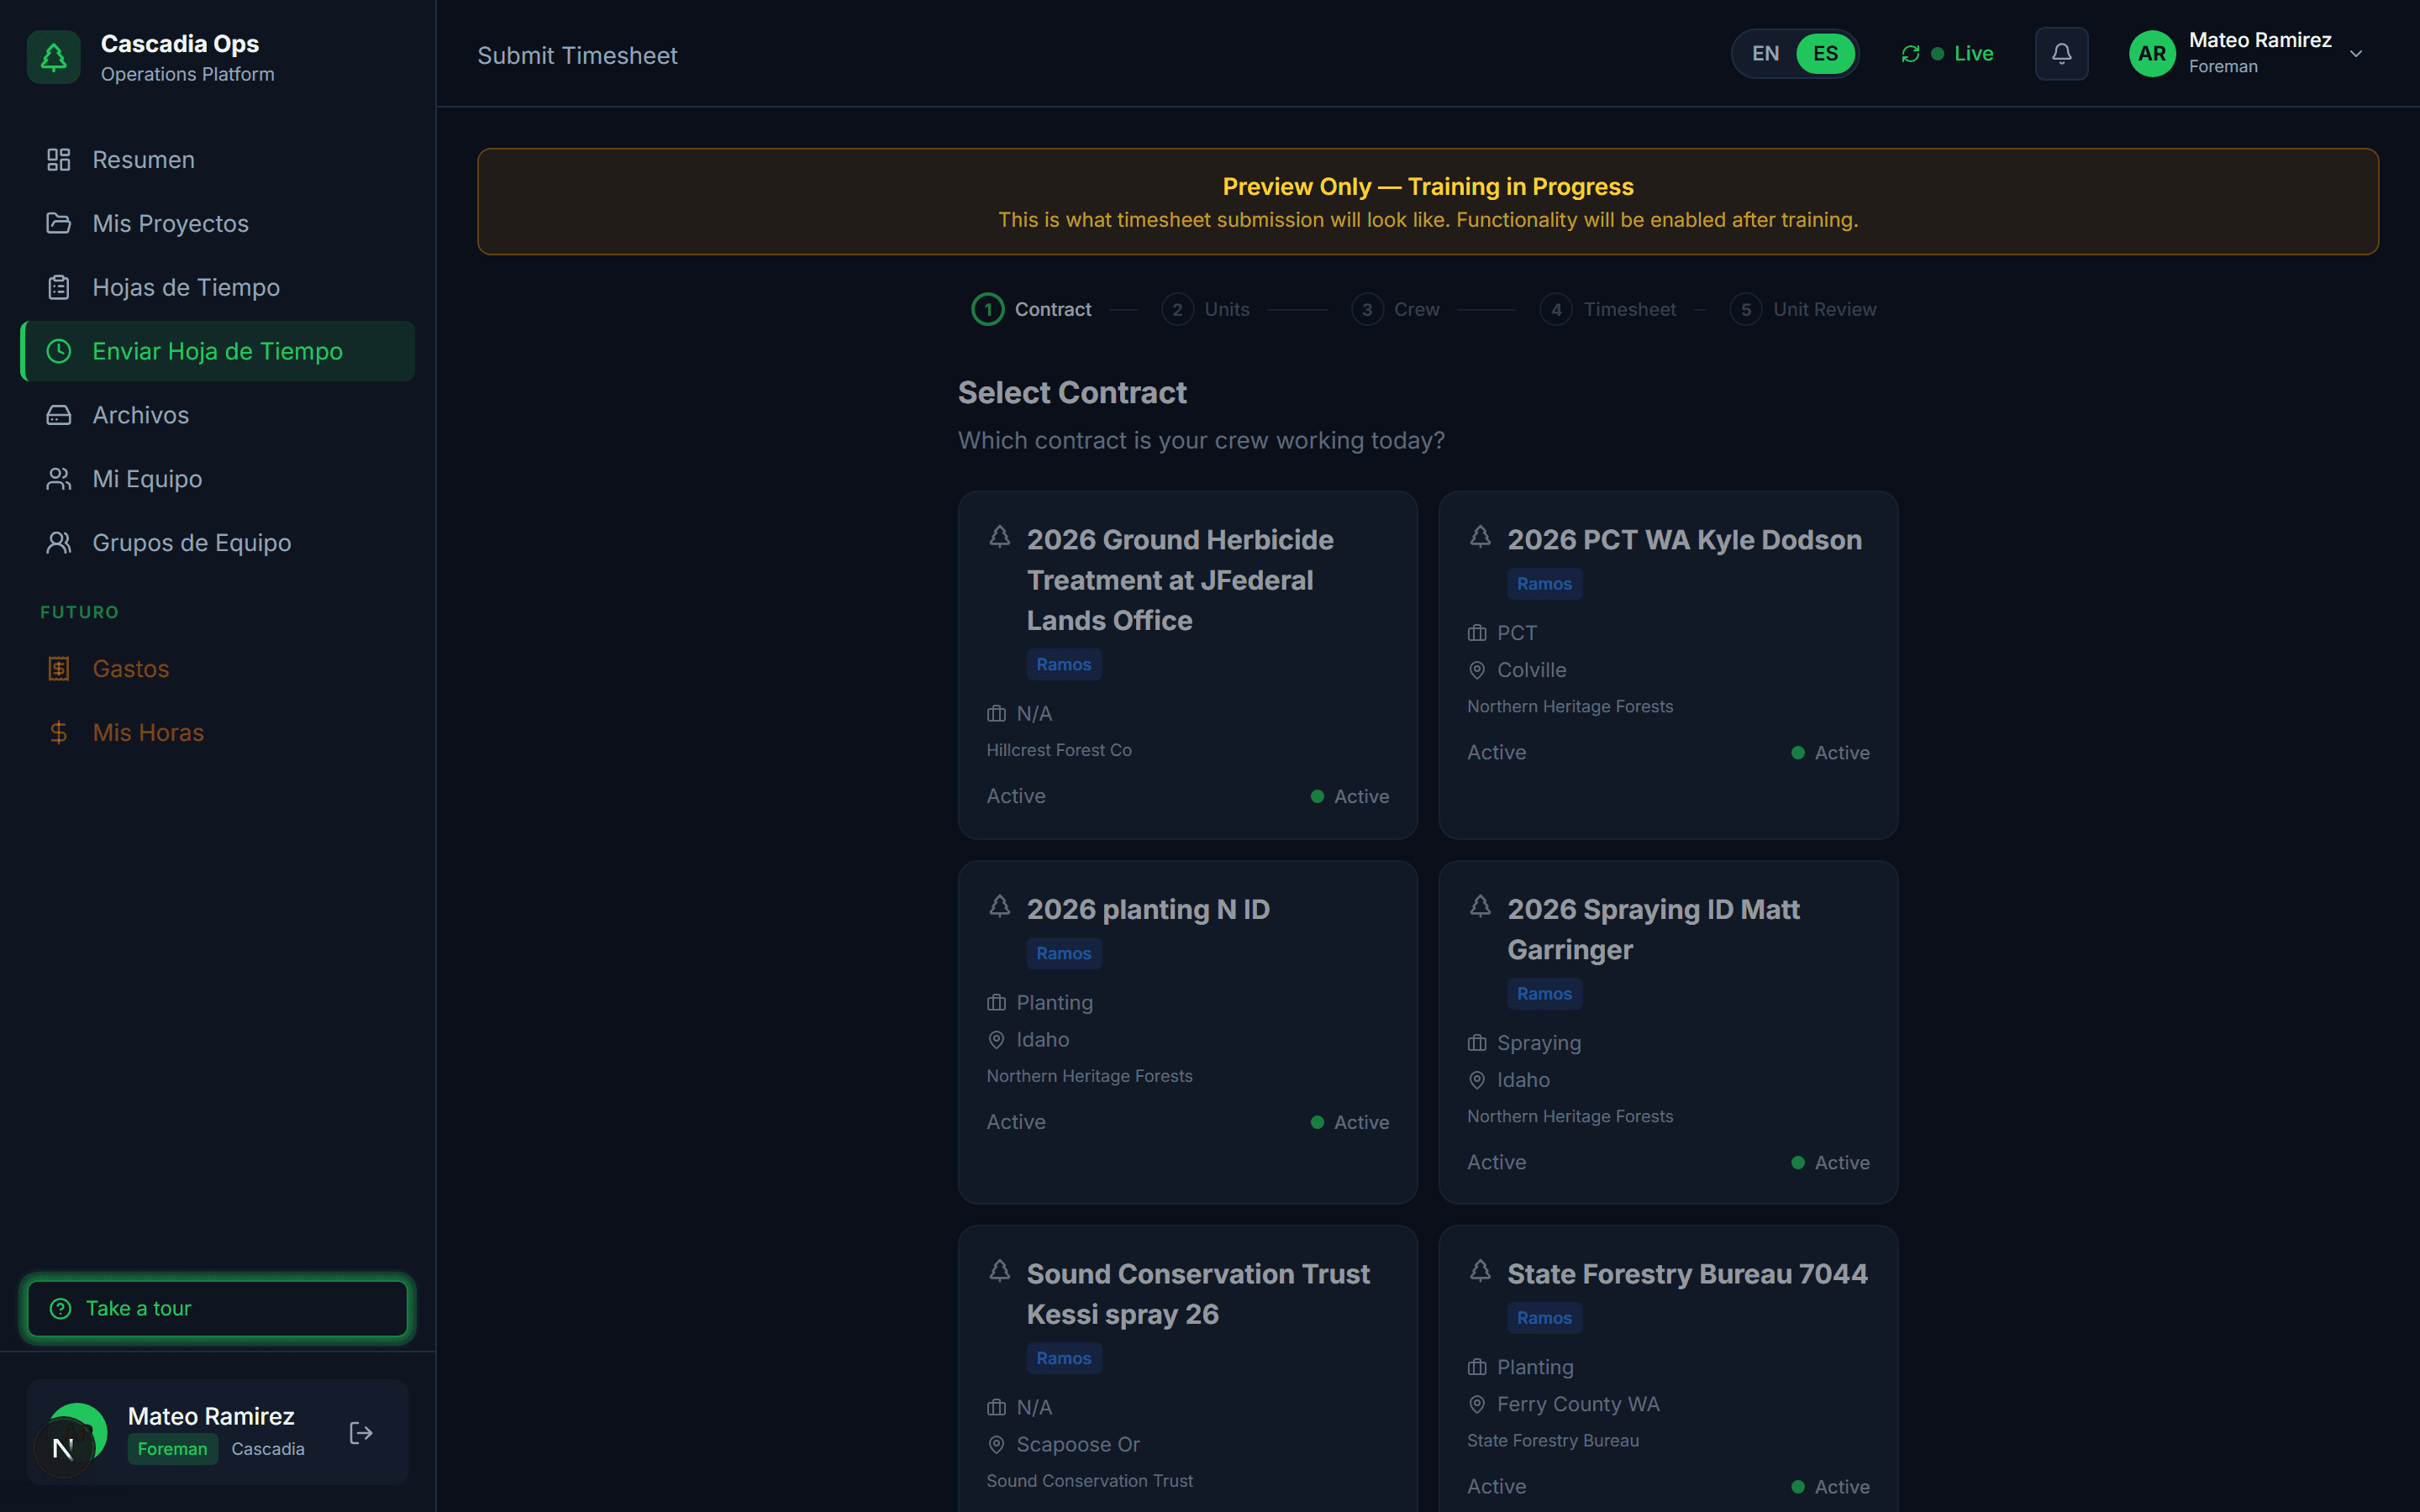Viewport: 2420px width, 1512px height.
Task: Jump to step 2 Units
Action: [1206, 309]
